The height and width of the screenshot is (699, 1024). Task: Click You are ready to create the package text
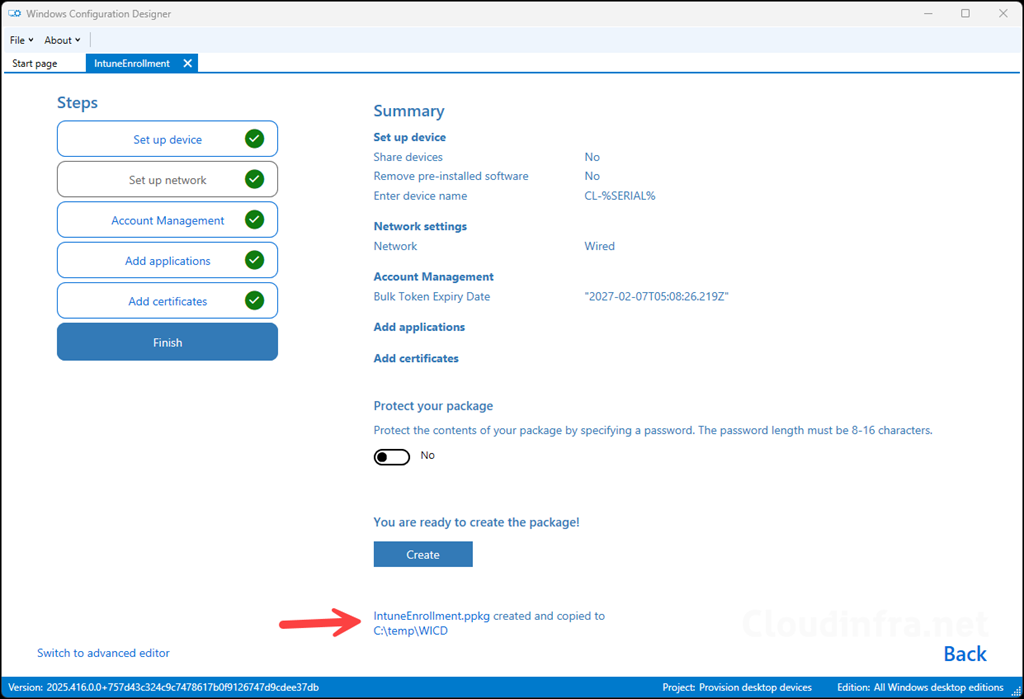pyautogui.click(x=476, y=523)
